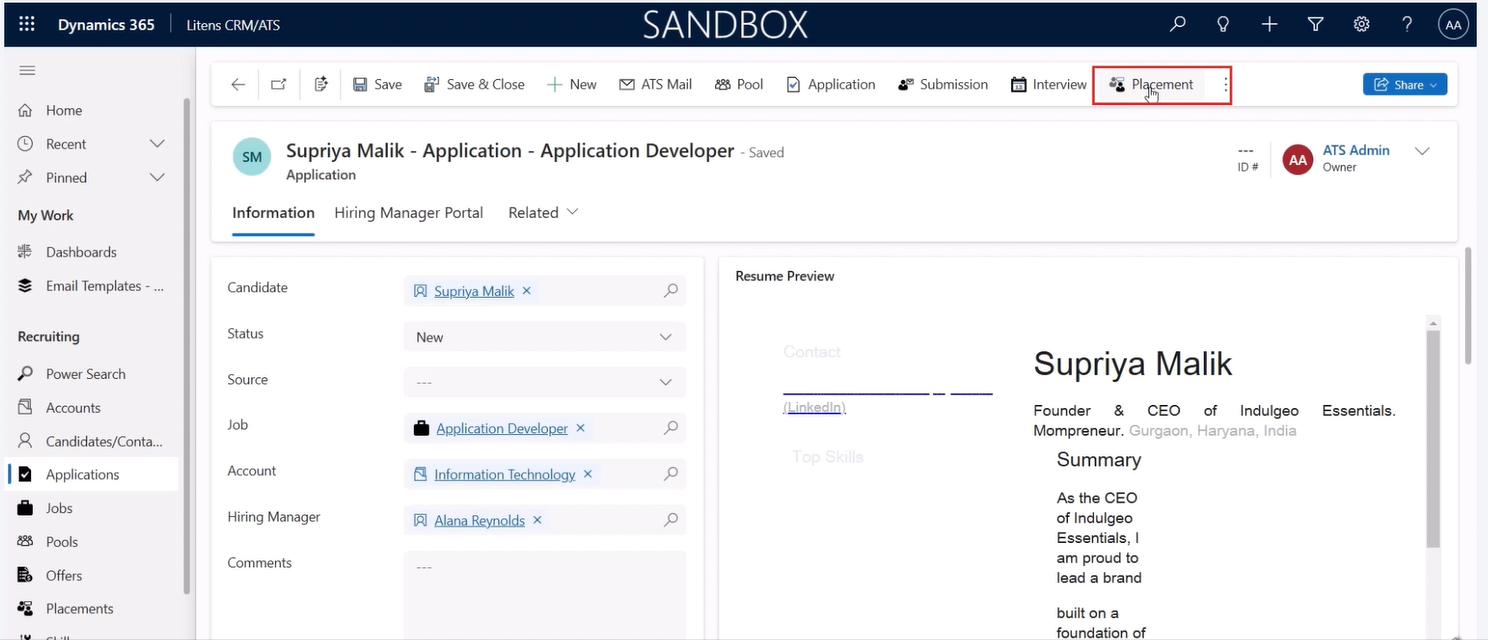The image size is (1488, 640).
Task: Click the search magnifier in the top bar
Action: point(1178,25)
